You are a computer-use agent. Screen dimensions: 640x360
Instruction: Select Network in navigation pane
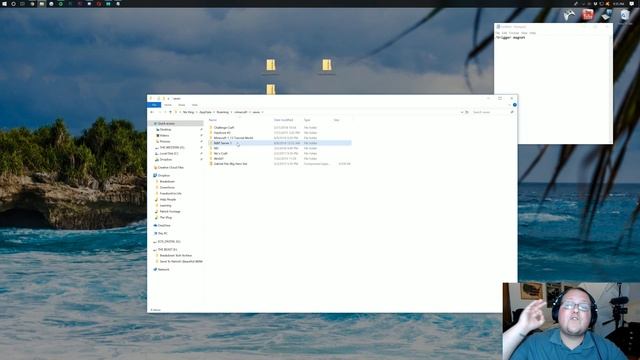tap(163, 269)
